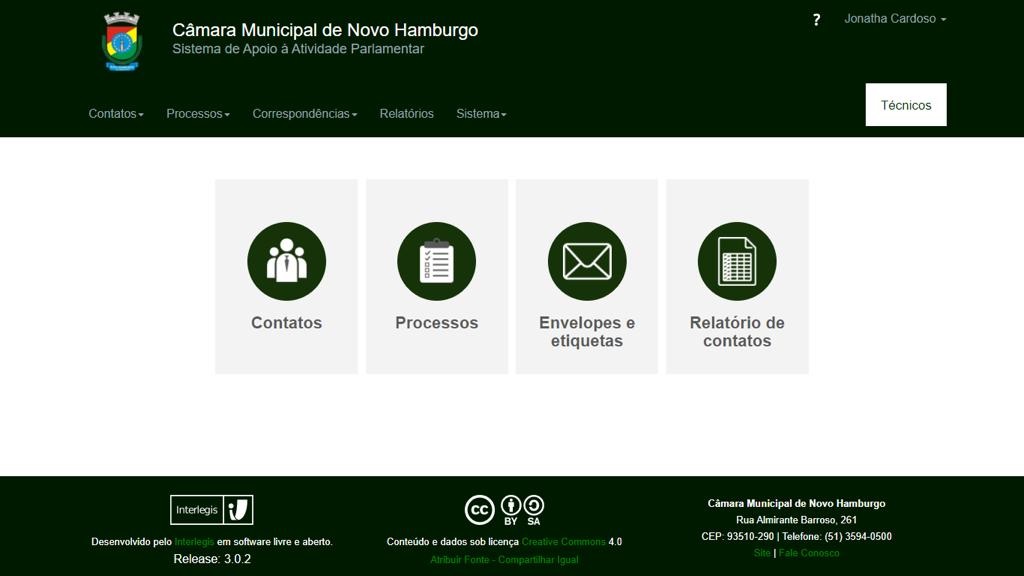1024x576 pixels.
Task: Open the Relatório de contatos spreadsheet icon
Action: coord(737,261)
